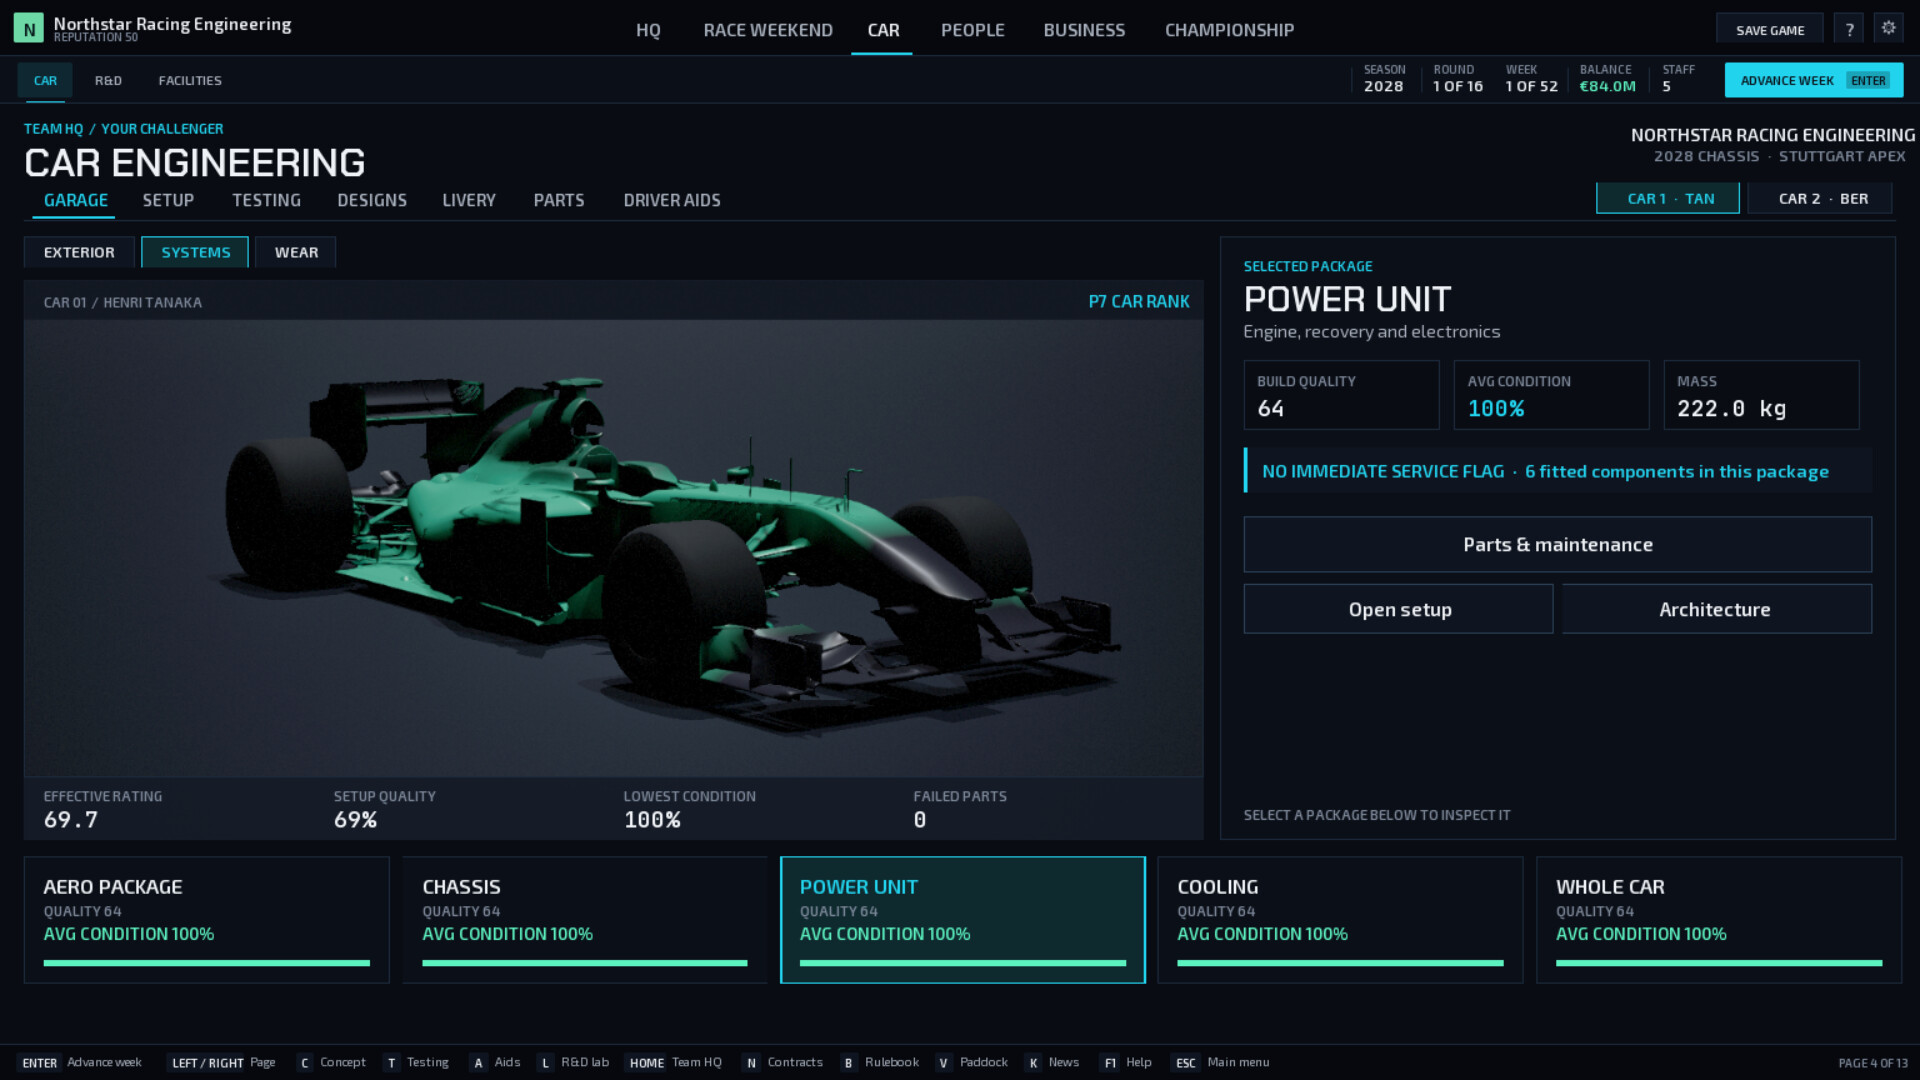Click the Chassis condition bar
This screenshot has width=1920, height=1080.
pyautogui.click(x=585, y=963)
